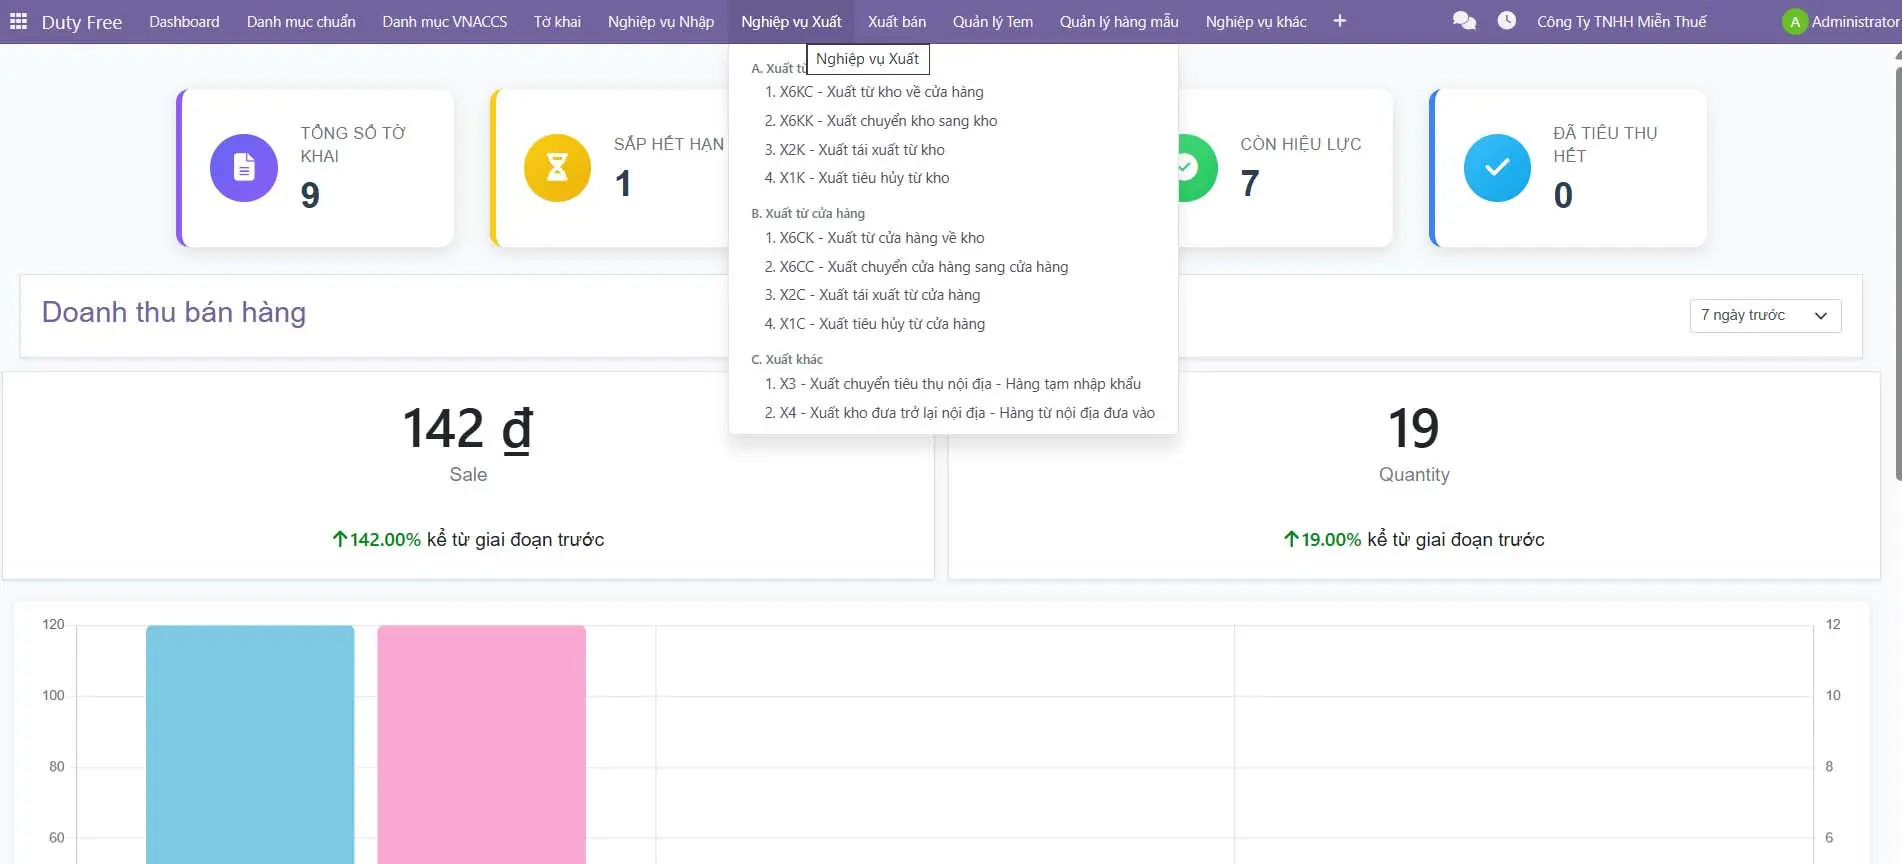The width and height of the screenshot is (1902, 864).
Task: Click the purple document icon for total declarations
Action: (244, 168)
